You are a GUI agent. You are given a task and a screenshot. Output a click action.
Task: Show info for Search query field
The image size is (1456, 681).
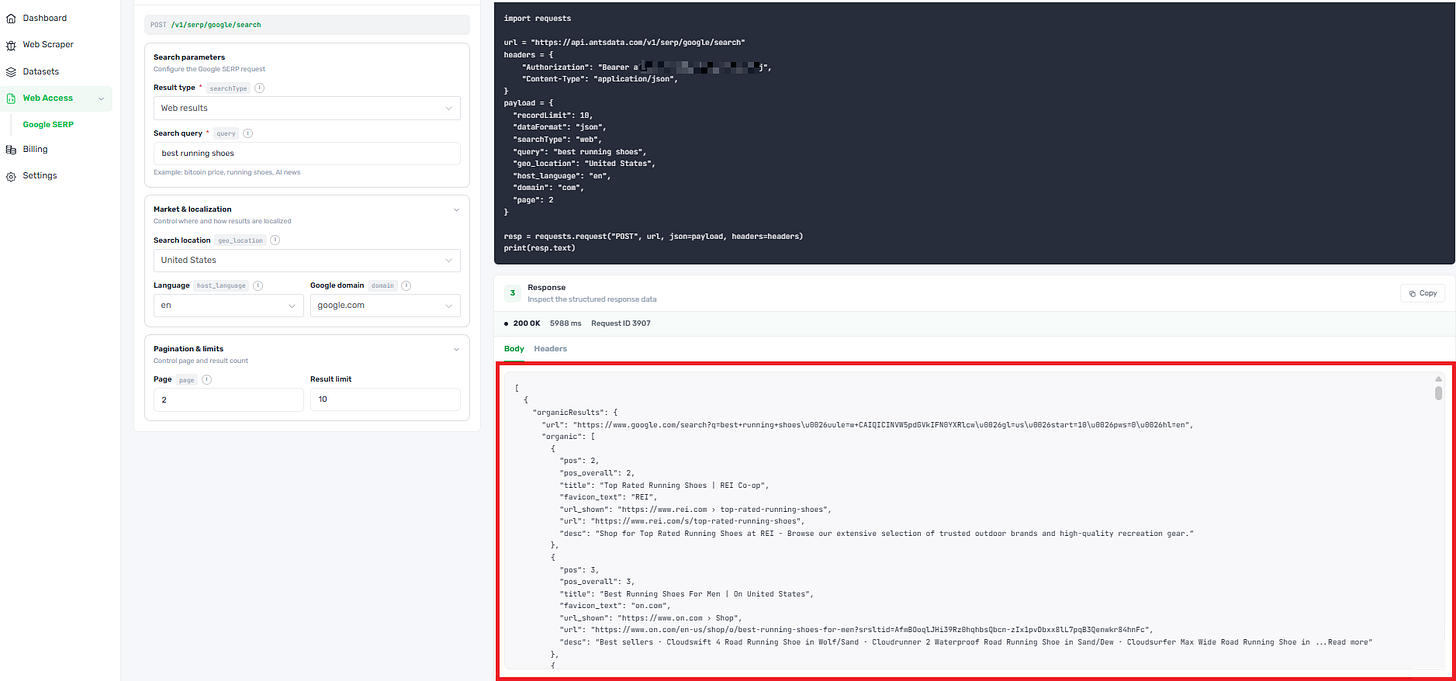click(248, 133)
